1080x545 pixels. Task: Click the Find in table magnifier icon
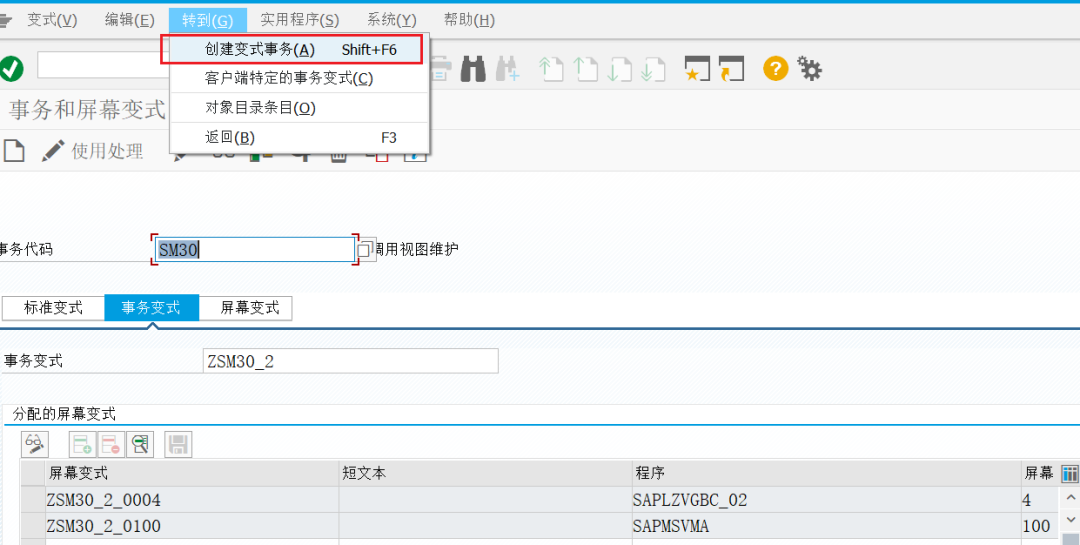[140, 444]
